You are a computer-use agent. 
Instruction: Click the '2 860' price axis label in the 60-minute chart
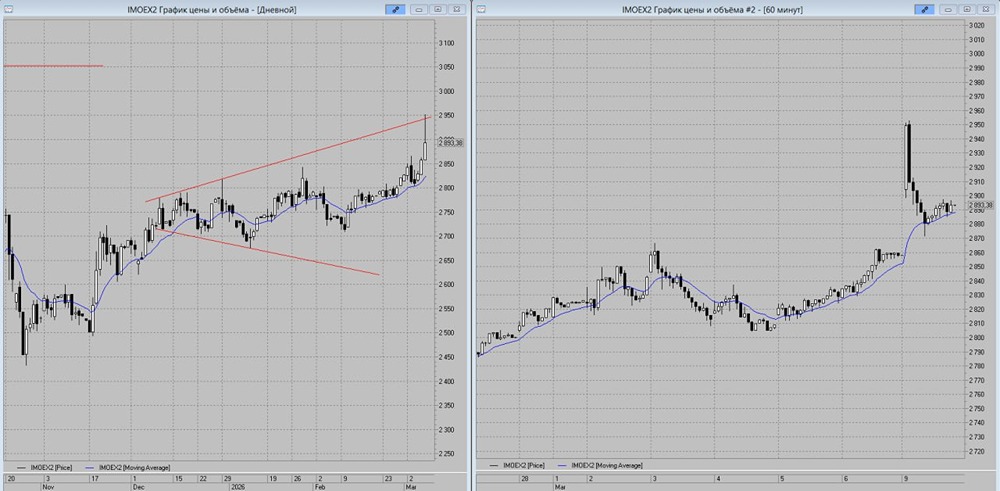click(976, 253)
